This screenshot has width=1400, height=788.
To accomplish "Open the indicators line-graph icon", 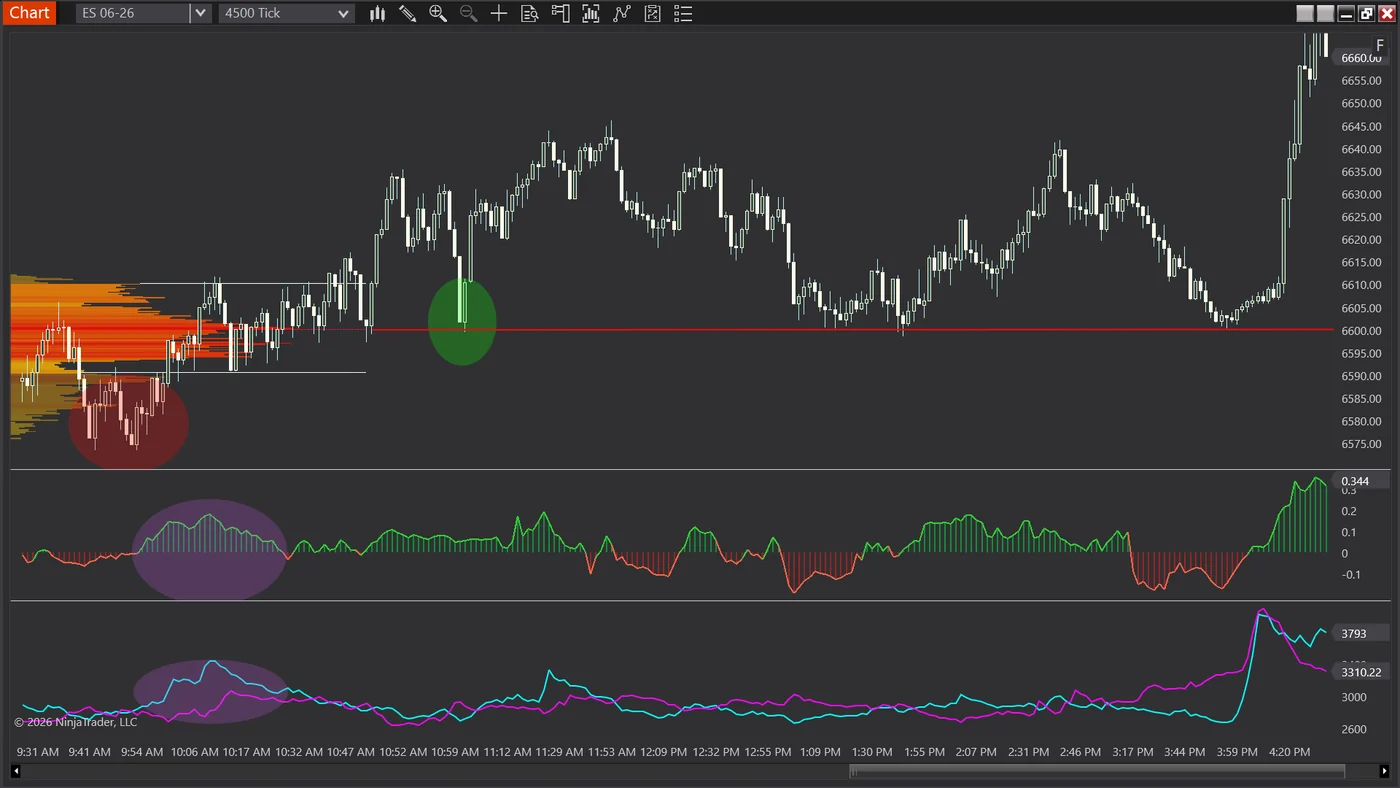I will click(x=622, y=13).
